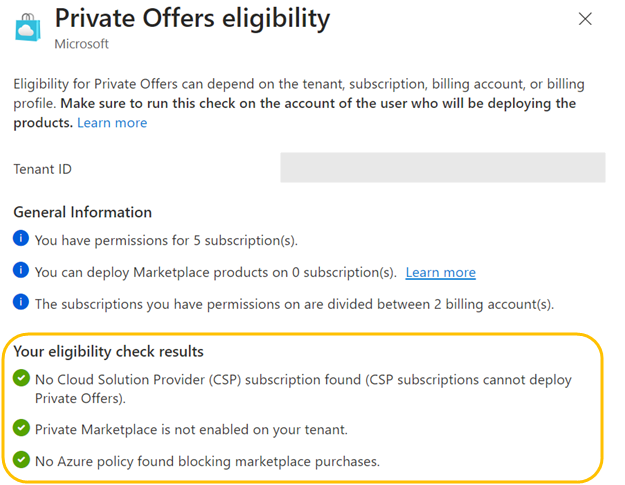
Task: Click Private Marketplace is not enabled text
Action: point(193,429)
